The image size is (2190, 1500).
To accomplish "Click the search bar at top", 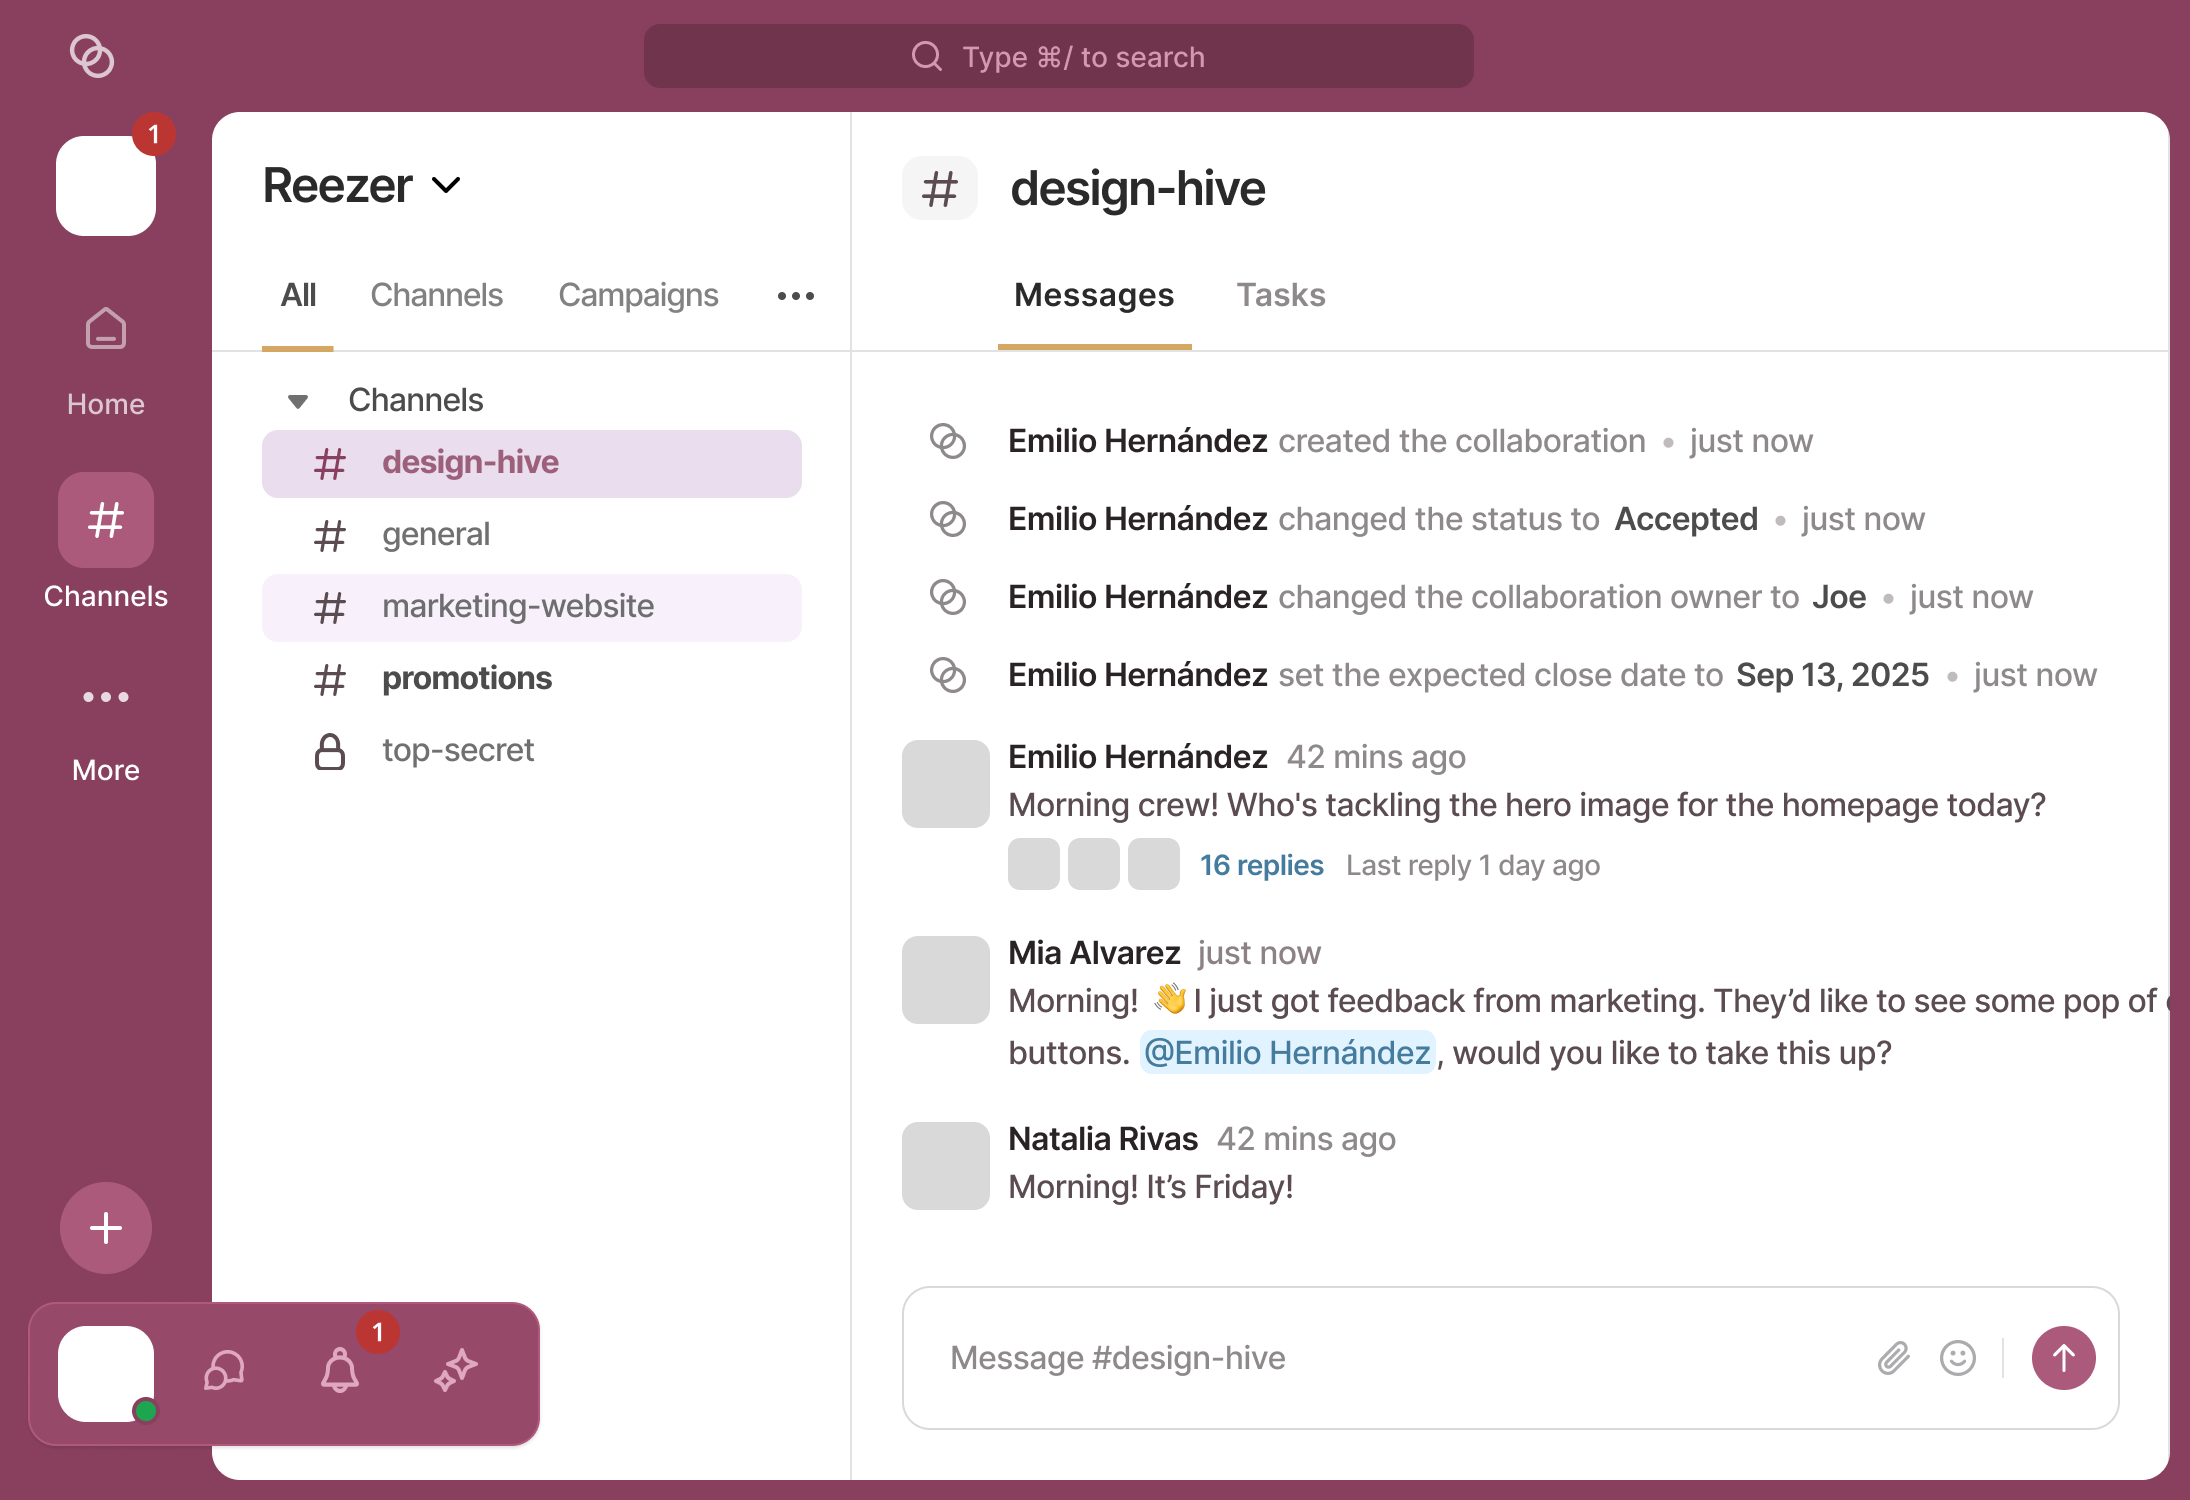I will tap(1058, 57).
